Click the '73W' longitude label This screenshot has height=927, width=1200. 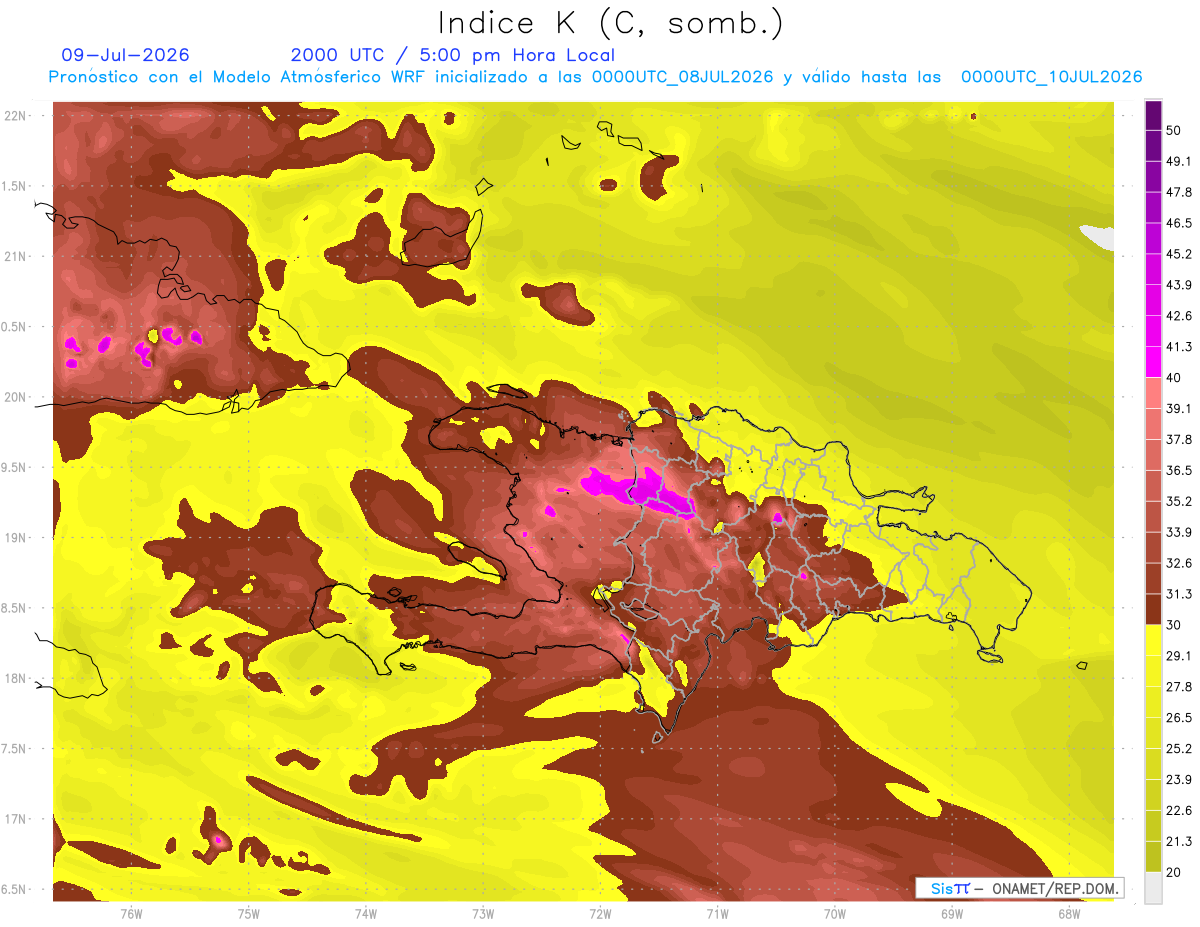pyautogui.click(x=483, y=914)
